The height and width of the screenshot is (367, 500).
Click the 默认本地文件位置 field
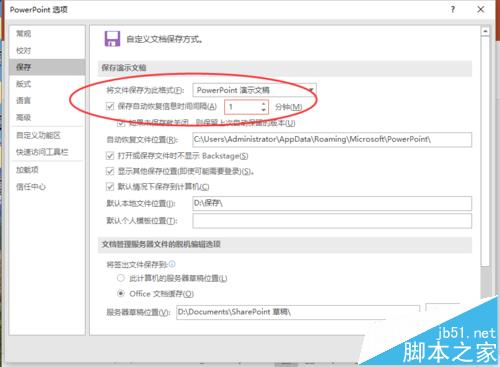(332, 203)
